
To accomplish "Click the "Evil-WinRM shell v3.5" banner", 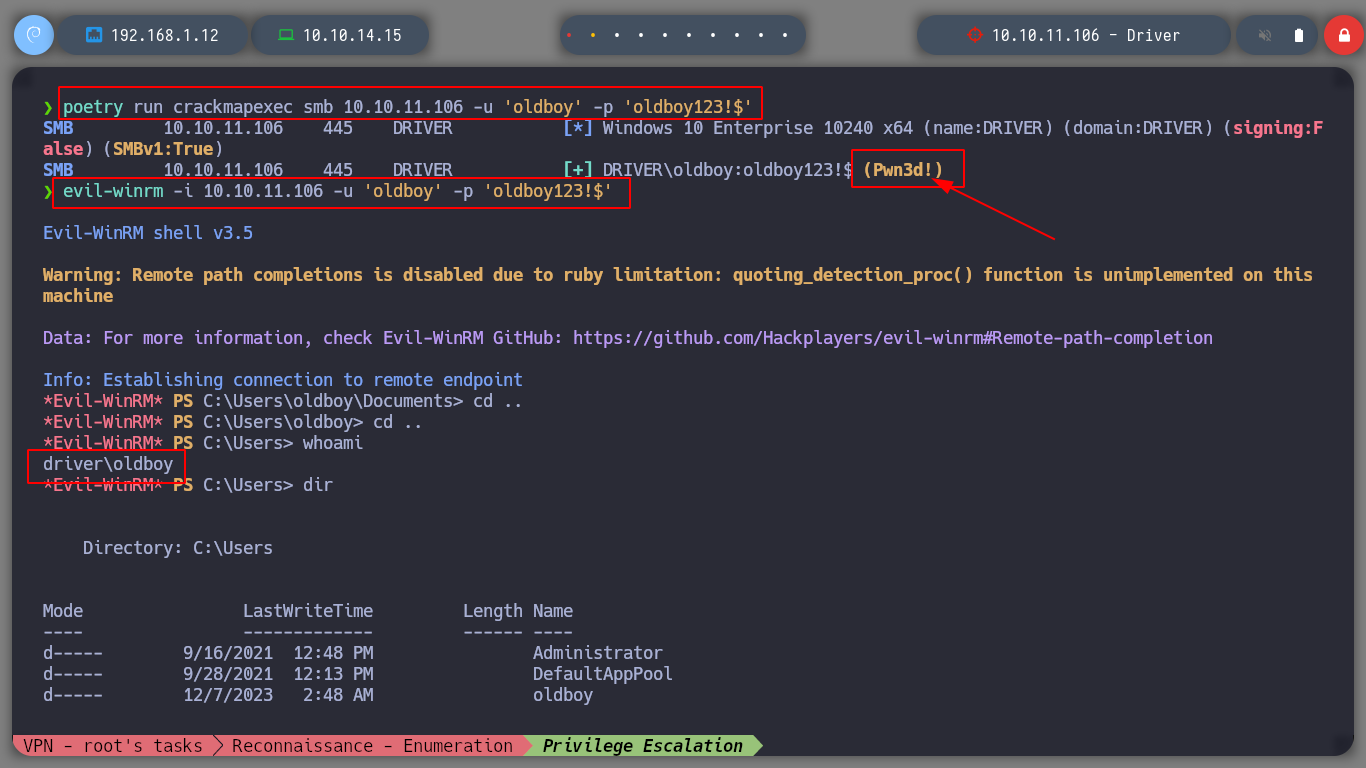I will pos(148,233).
